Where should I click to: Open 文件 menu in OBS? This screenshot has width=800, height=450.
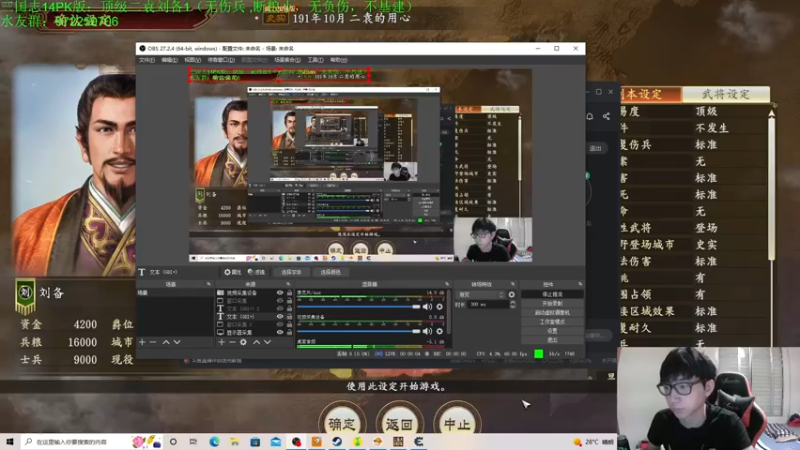pyautogui.click(x=146, y=60)
